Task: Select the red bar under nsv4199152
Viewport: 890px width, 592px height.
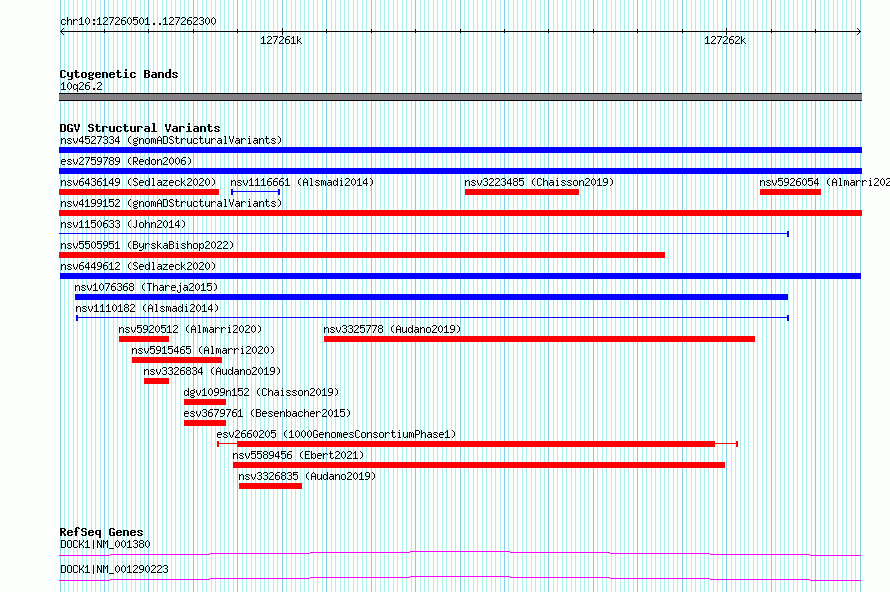Action: 460,213
